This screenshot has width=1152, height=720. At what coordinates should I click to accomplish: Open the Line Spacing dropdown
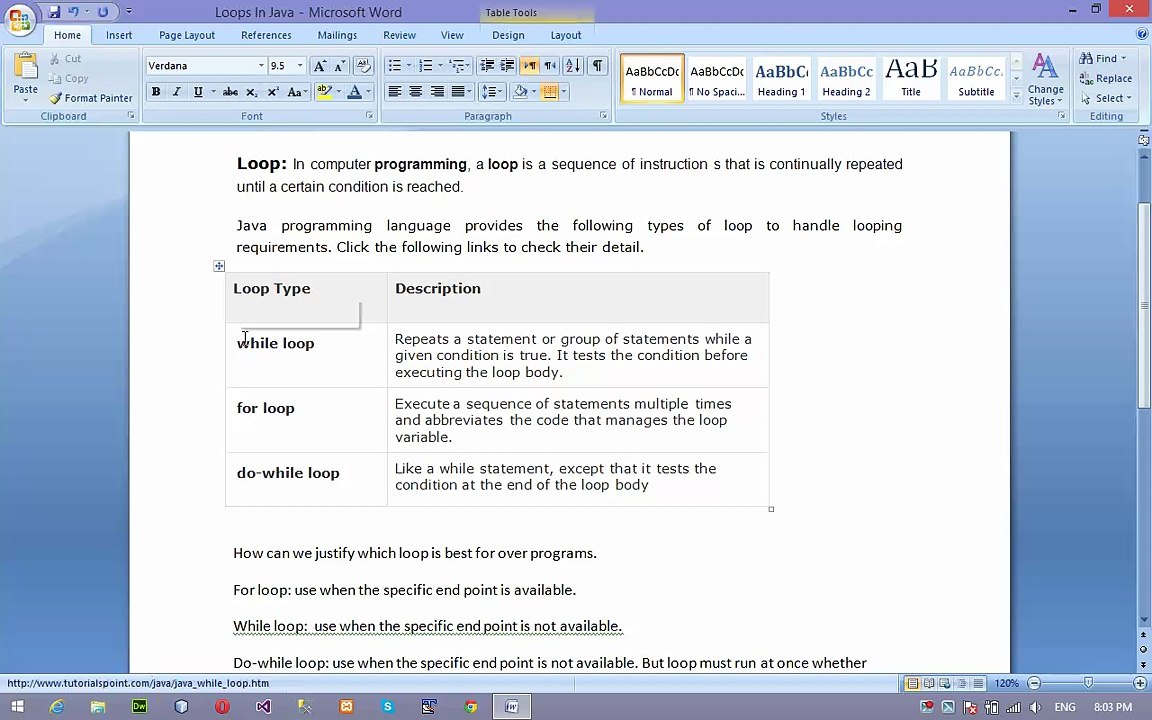[491, 92]
